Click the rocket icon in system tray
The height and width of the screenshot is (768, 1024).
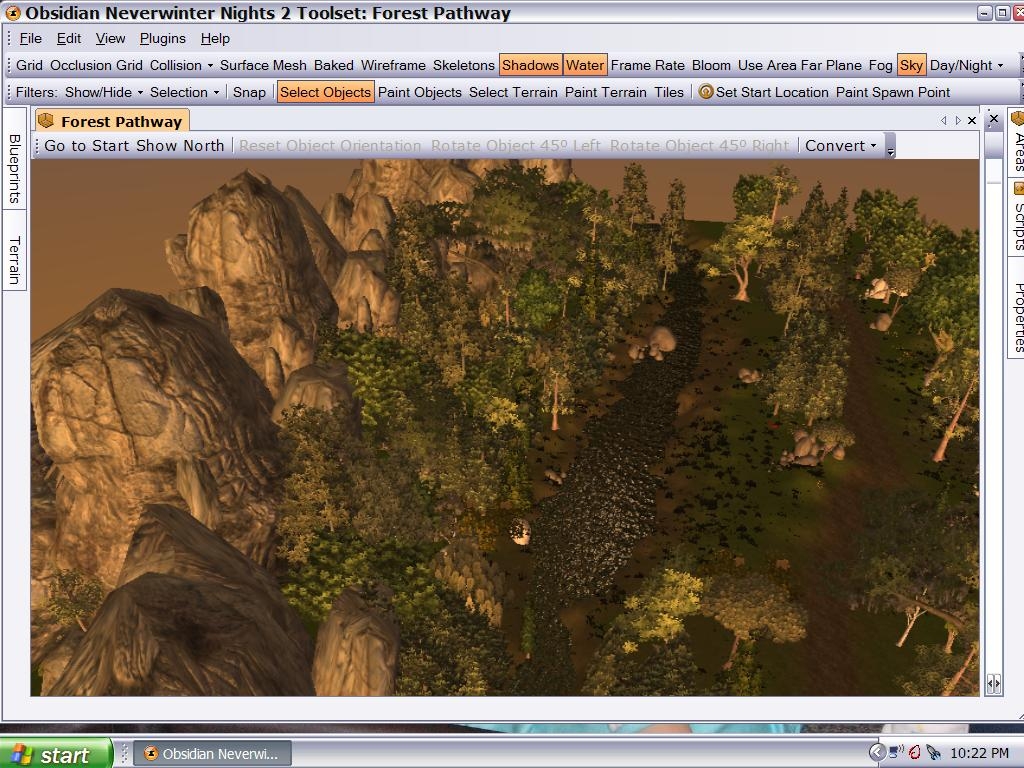[x=933, y=753]
